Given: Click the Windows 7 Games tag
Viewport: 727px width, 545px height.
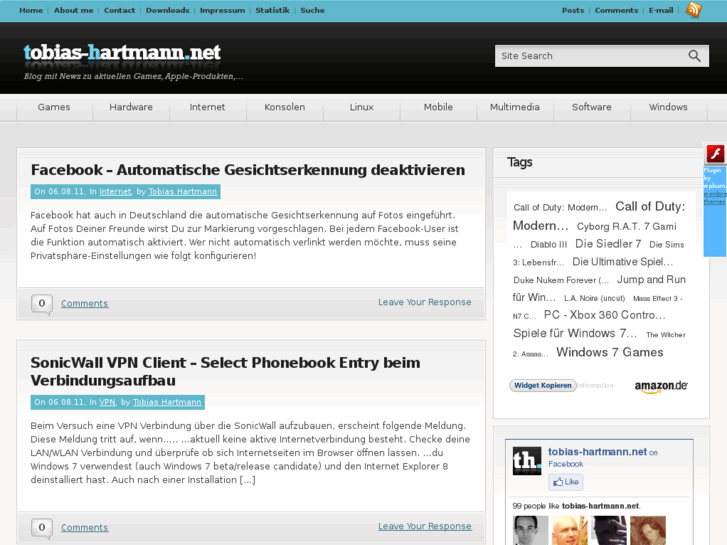Looking at the screenshot, I should (x=609, y=353).
